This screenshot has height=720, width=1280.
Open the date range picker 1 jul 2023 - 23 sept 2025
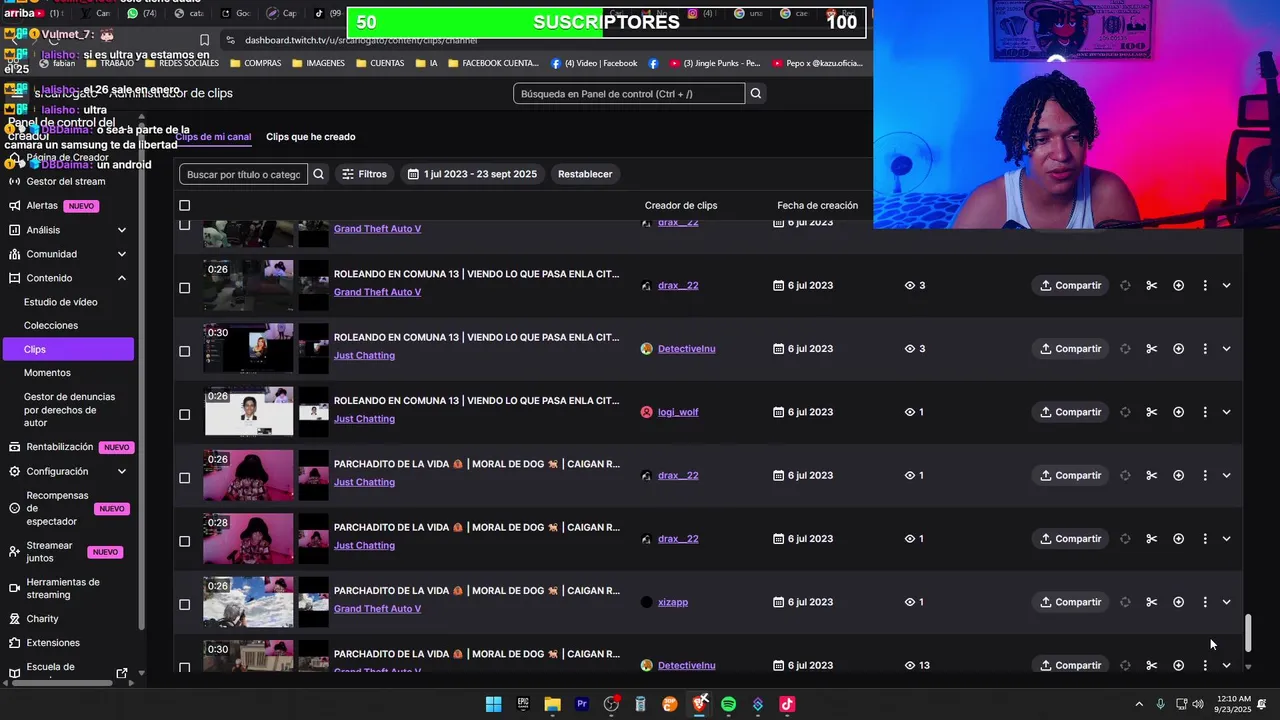click(473, 174)
